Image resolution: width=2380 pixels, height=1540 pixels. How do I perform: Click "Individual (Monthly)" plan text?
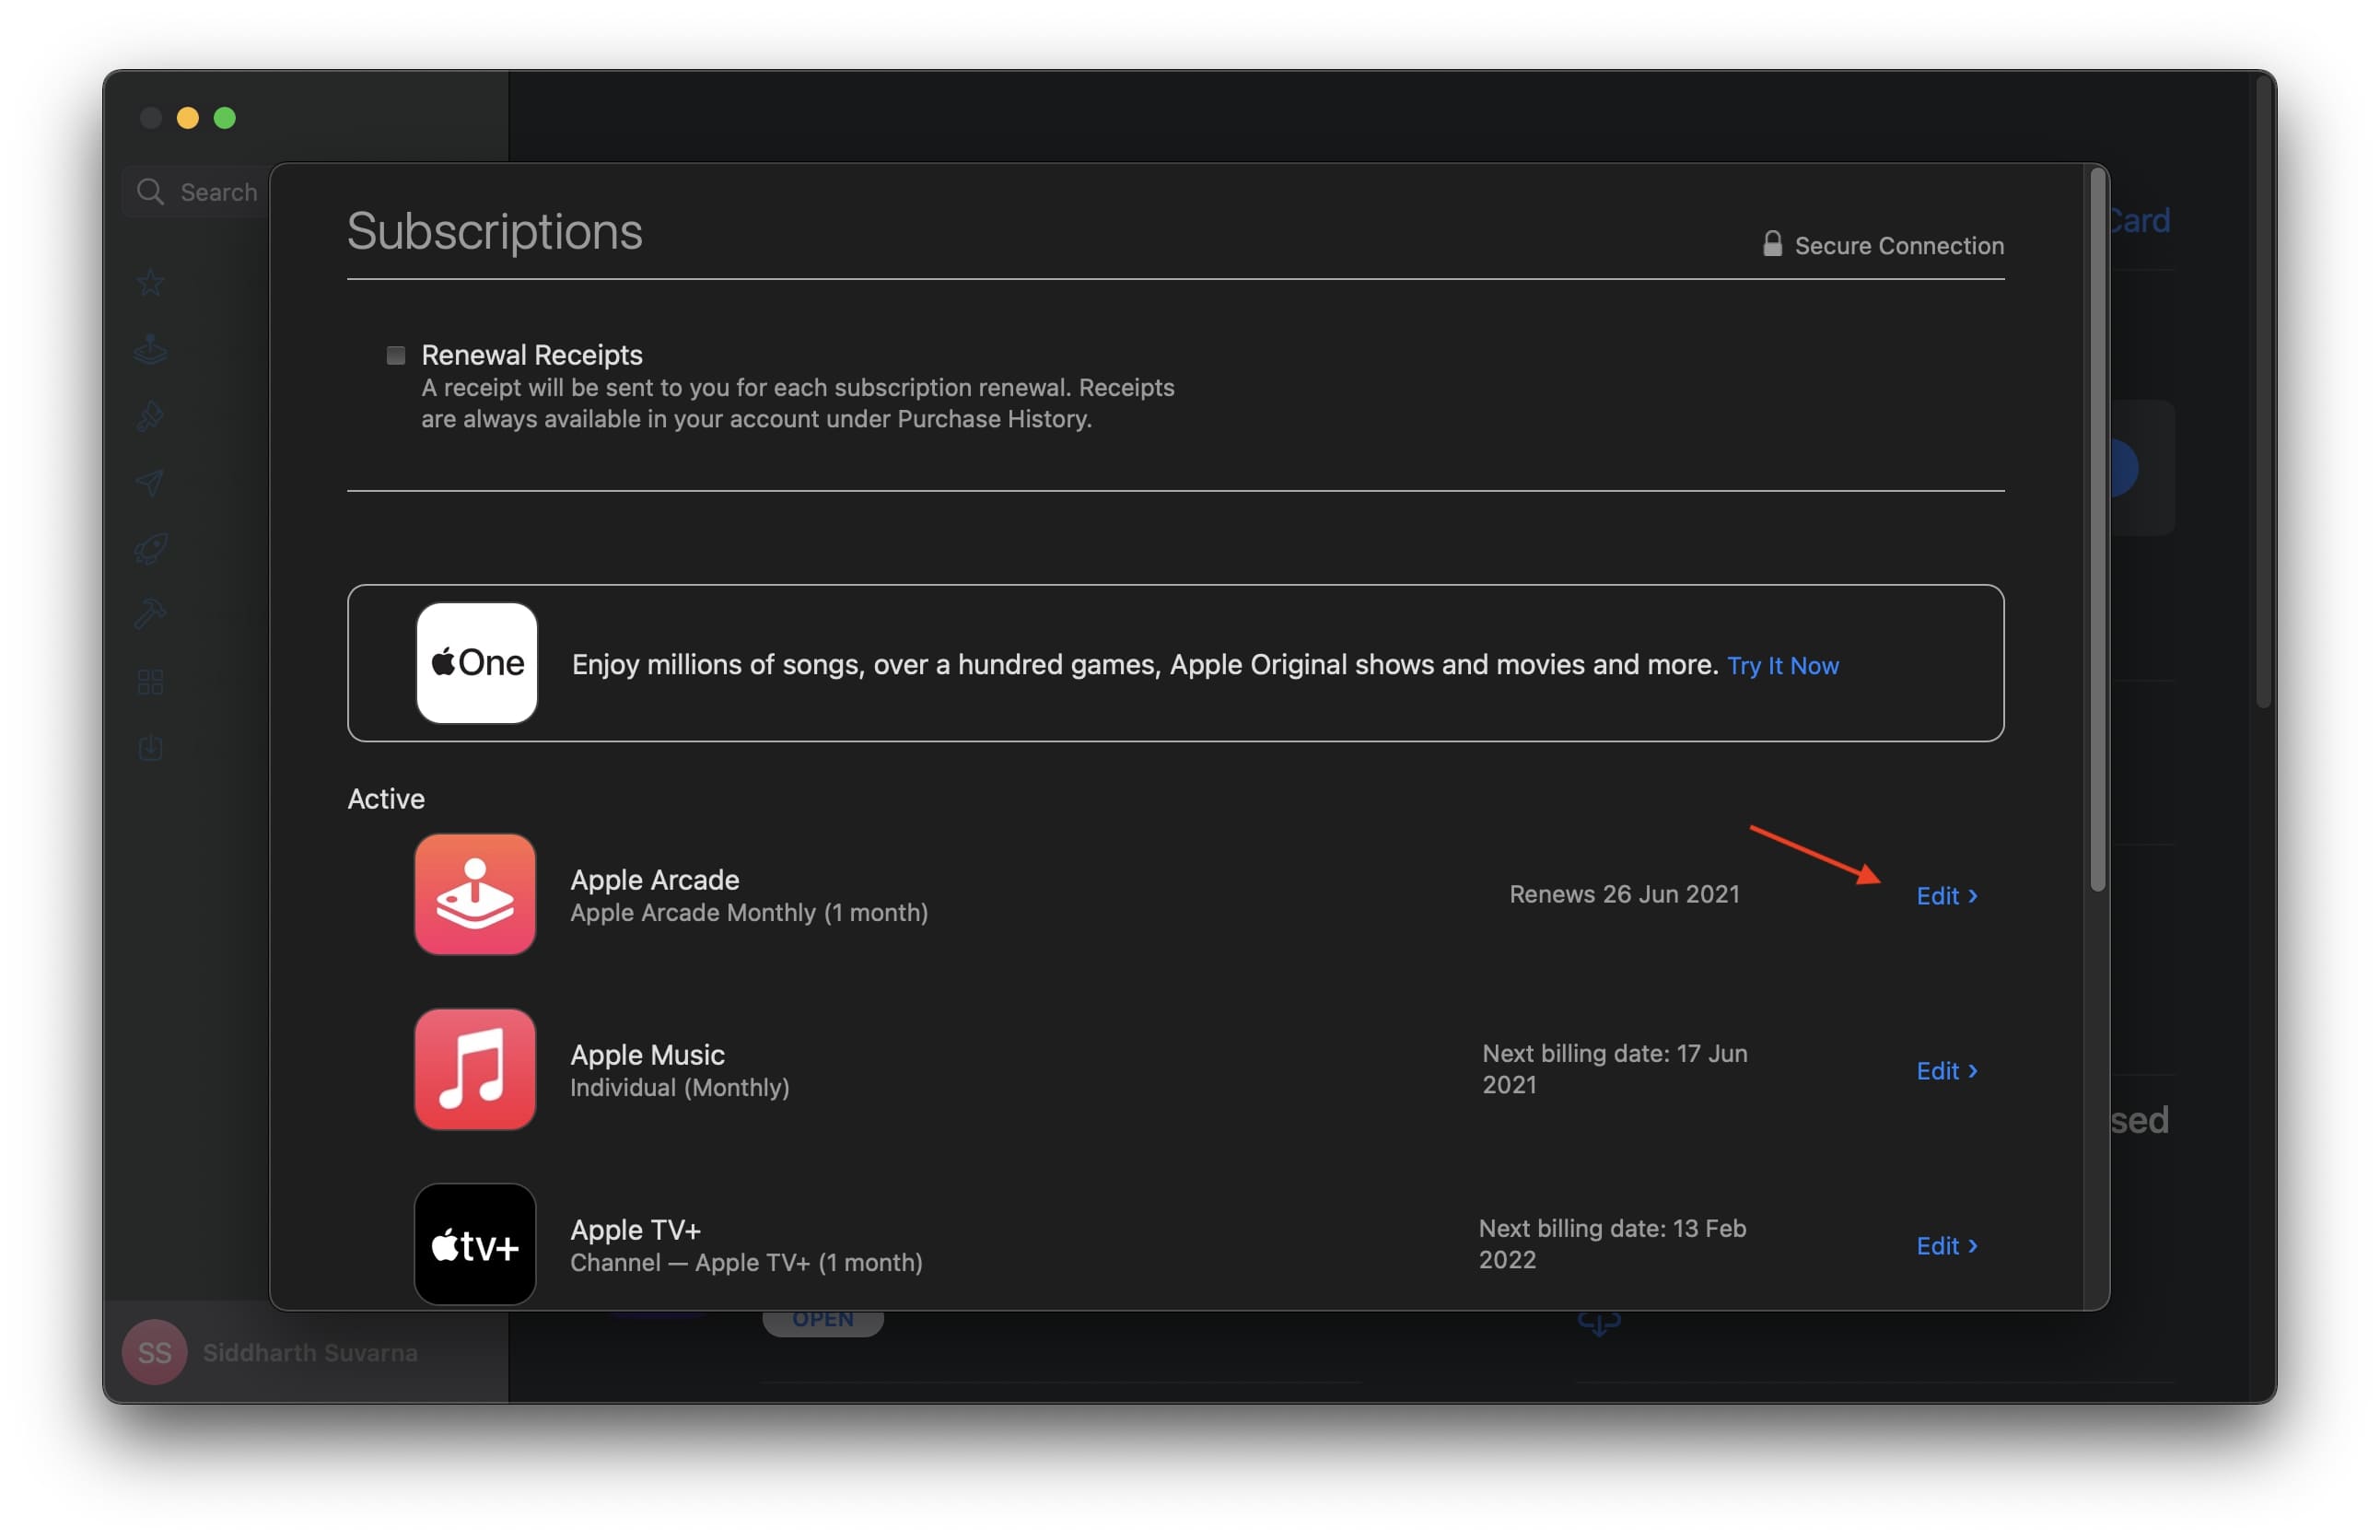coord(680,1088)
